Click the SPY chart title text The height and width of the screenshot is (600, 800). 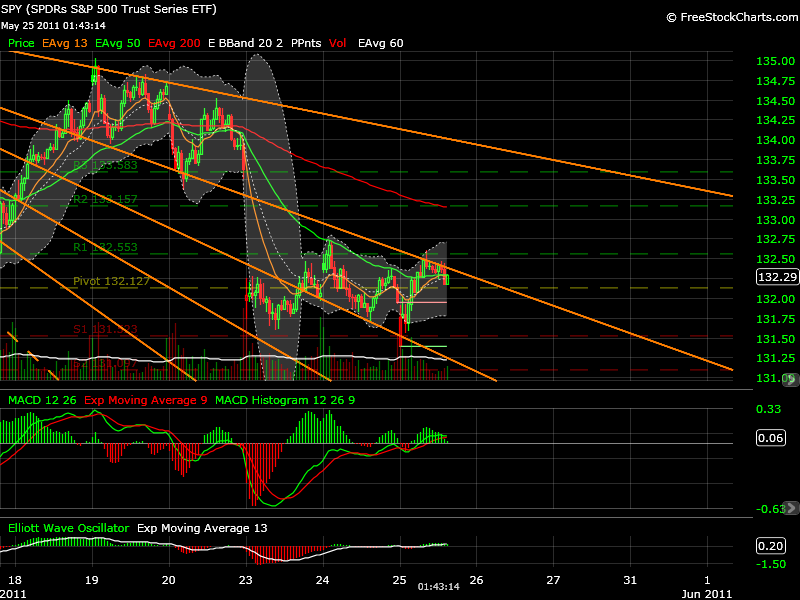coord(110,9)
